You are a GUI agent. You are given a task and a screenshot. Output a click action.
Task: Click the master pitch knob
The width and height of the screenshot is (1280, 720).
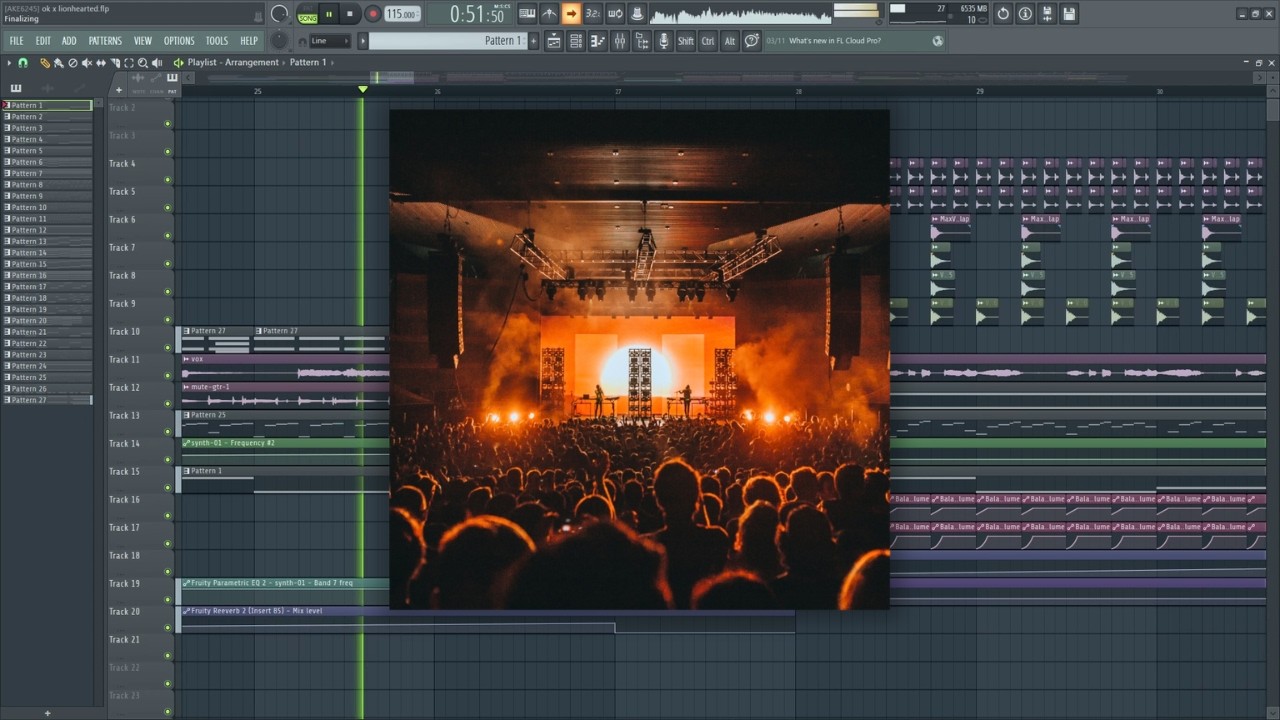(280, 41)
